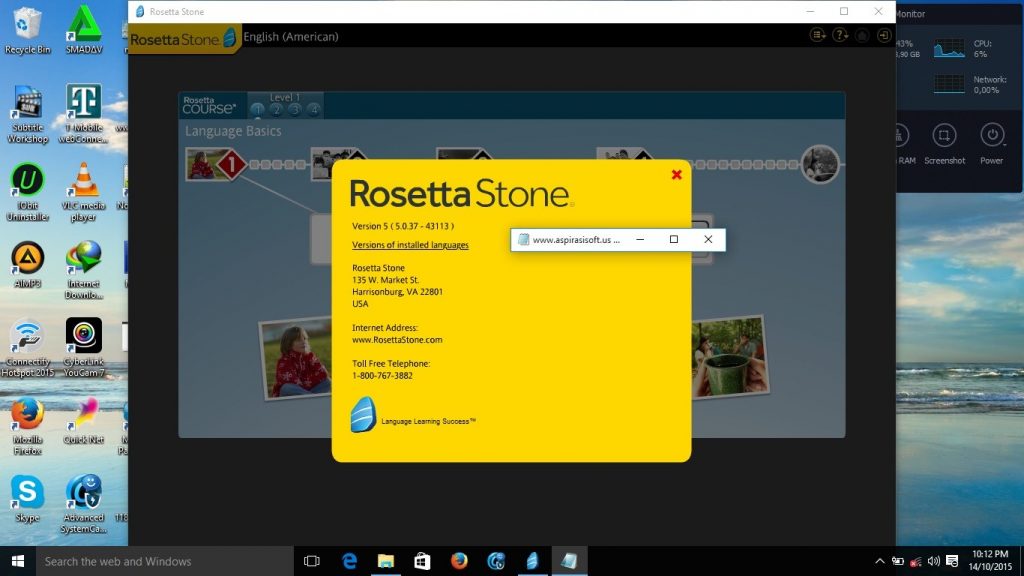This screenshot has width=1024, height=576.
Task: Show hidden system tray icons
Action: click(x=880, y=561)
